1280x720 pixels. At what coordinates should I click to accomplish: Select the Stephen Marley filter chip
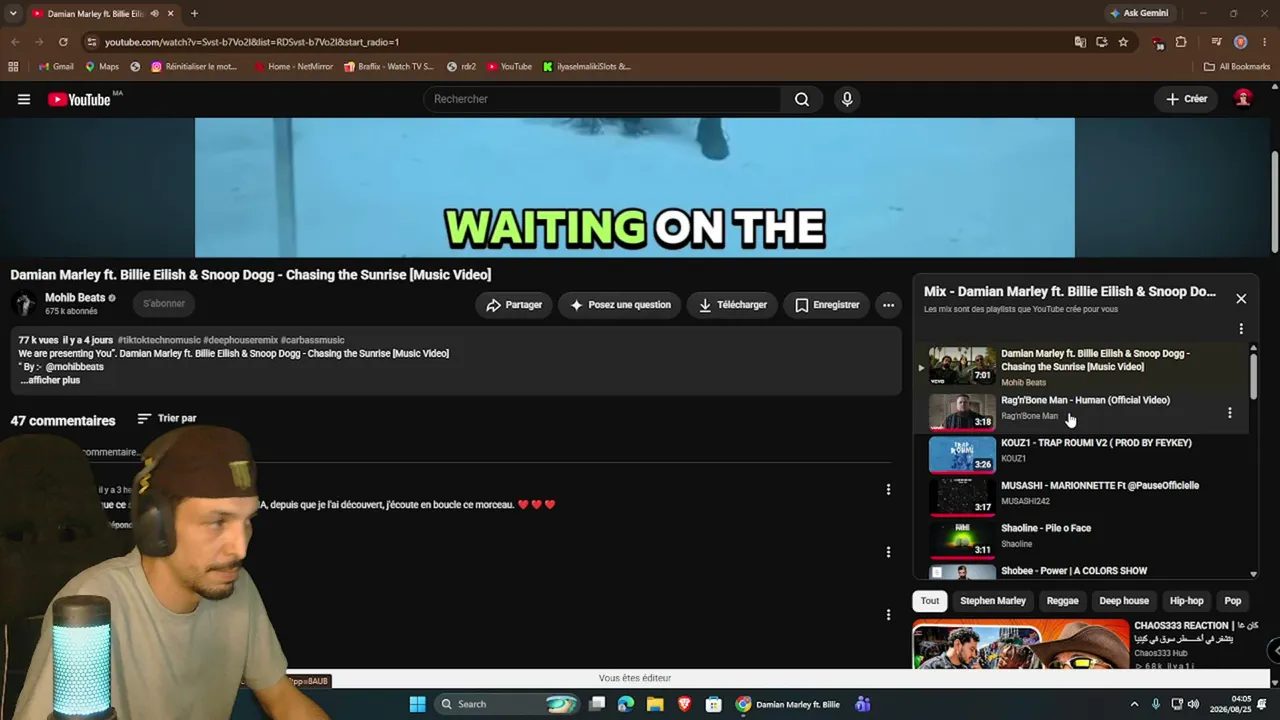pos(993,601)
